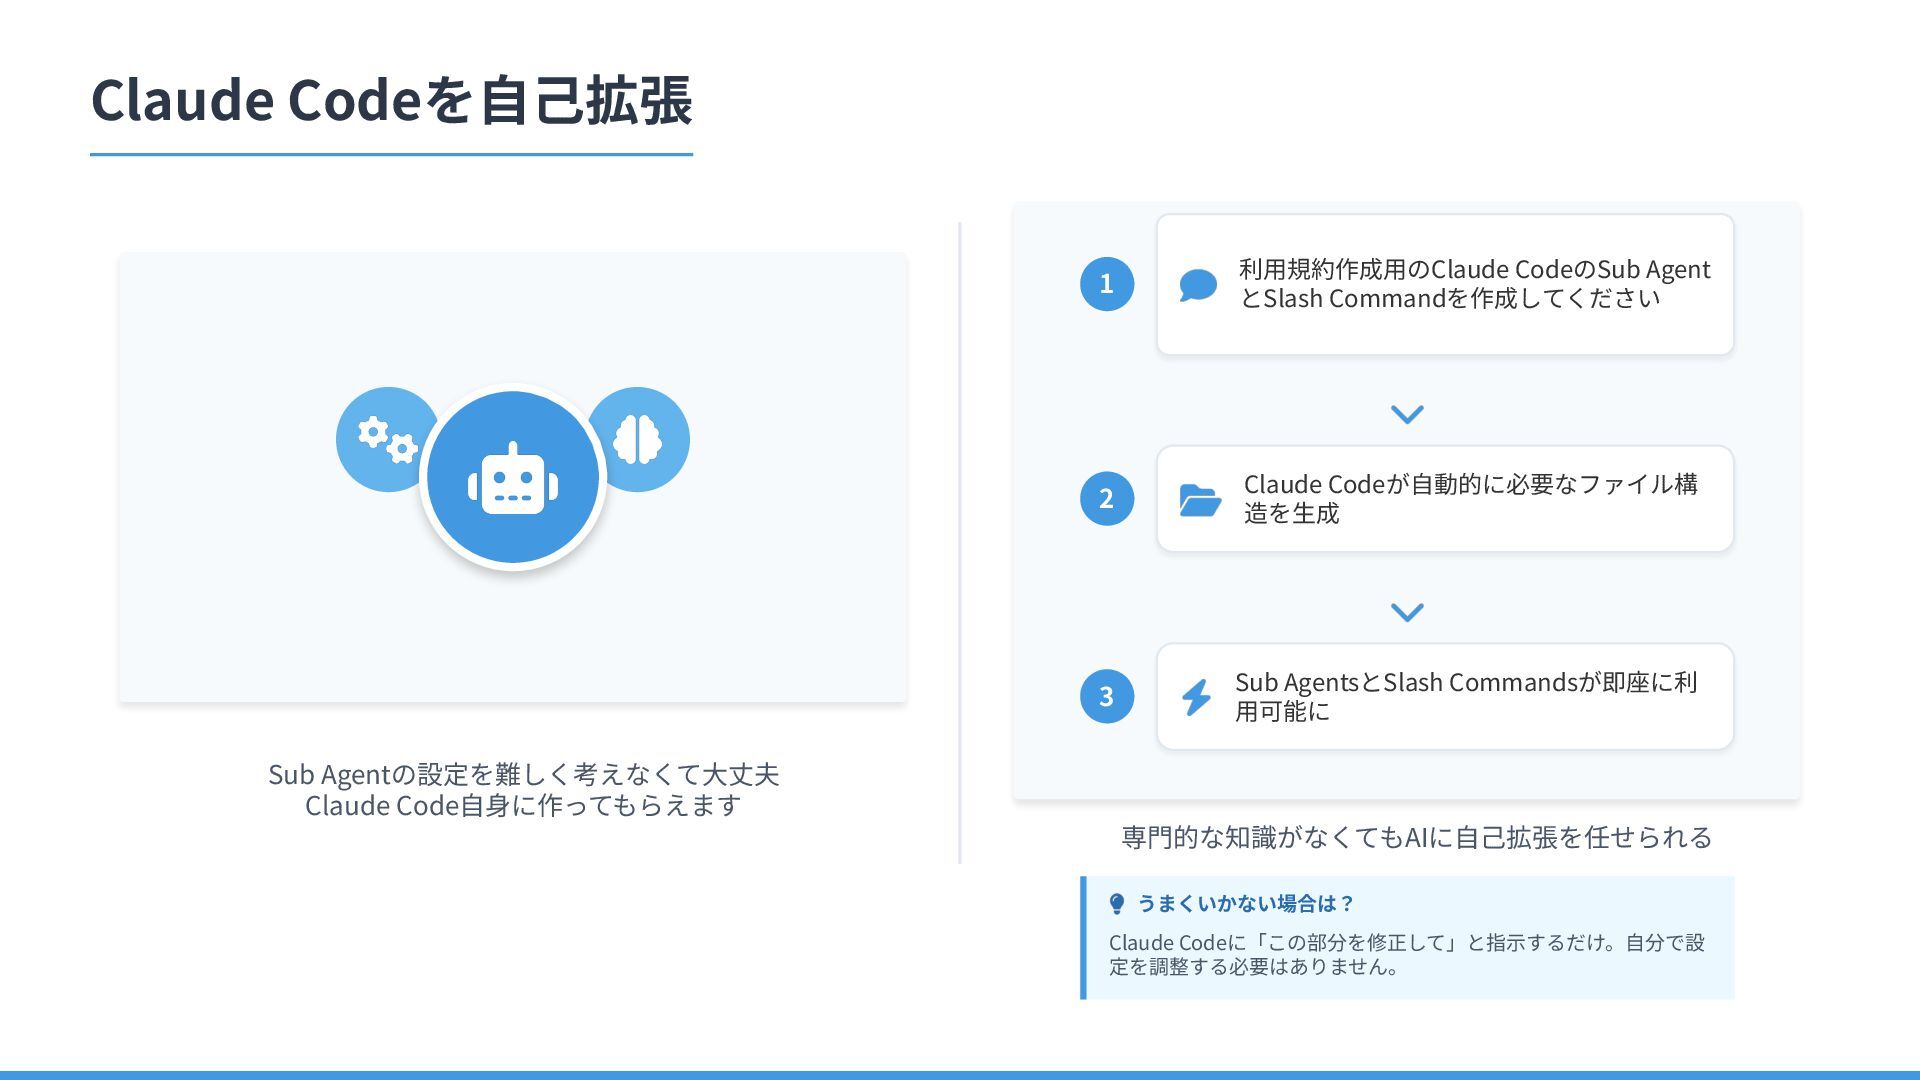1920x1080 pixels.
Task: Click the speech bubble icon in step 1
Action: click(1197, 285)
